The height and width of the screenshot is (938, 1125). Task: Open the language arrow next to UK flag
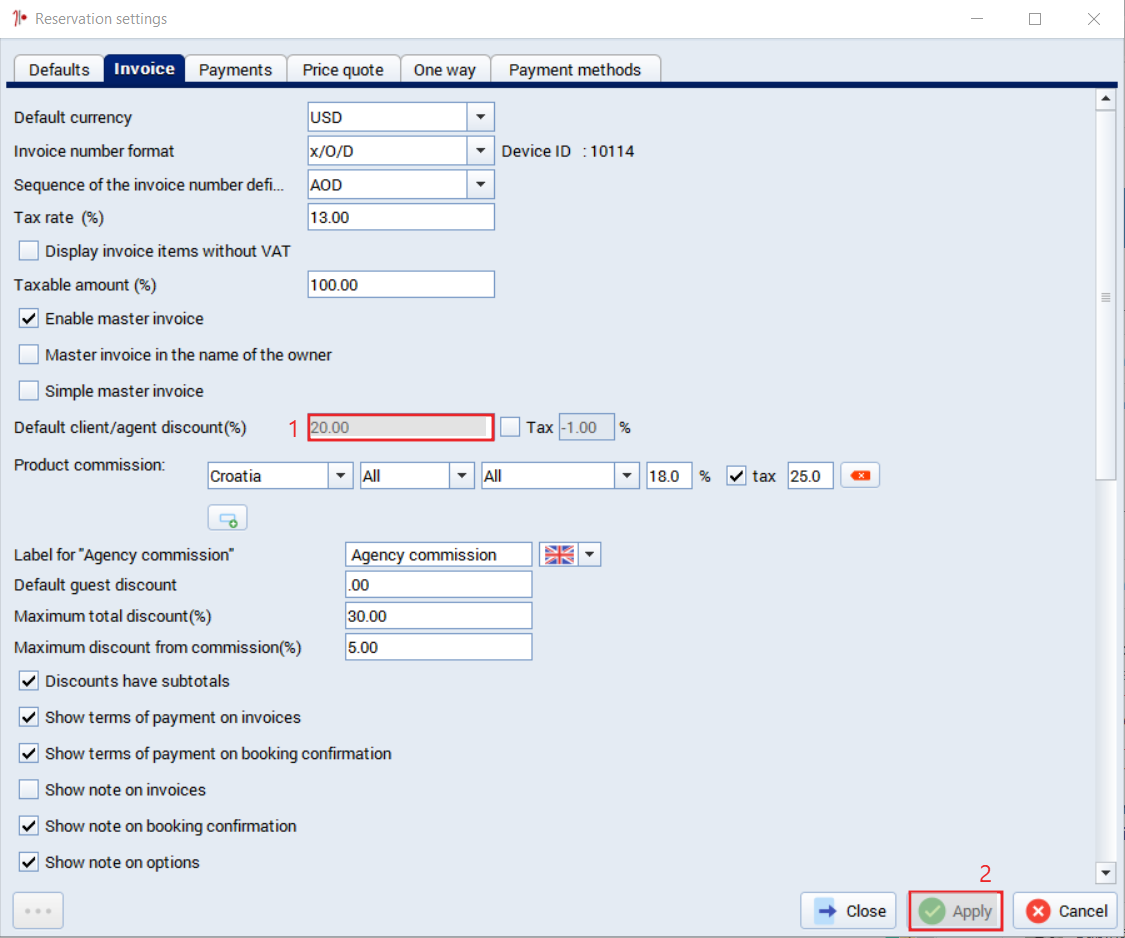pyautogui.click(x=590, y=555)
